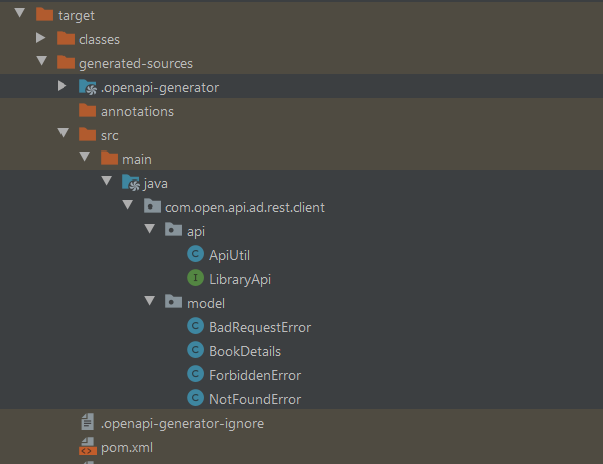Select the .openapi-generator row text
603x464 pixels.
click(x=160, y=88)
